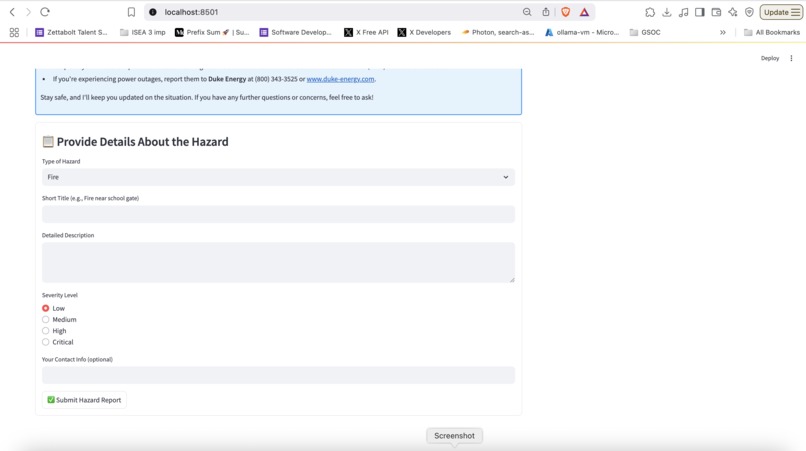Open the GSOC bookmark folder
This screenshot has width=806, height=451.
[x=645, y=32]
